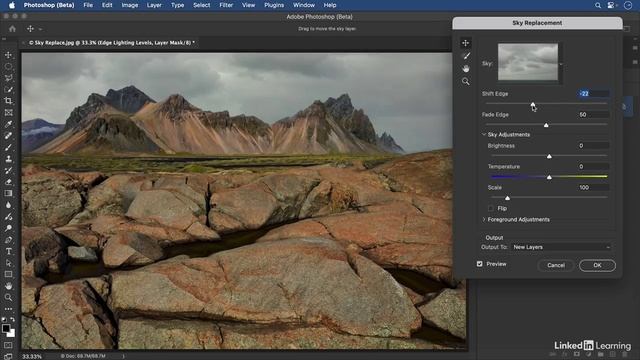Select the Clone Stamp tool
Image resolution: width=640 pixels, height=360 pixels.
tap(8, 159)
